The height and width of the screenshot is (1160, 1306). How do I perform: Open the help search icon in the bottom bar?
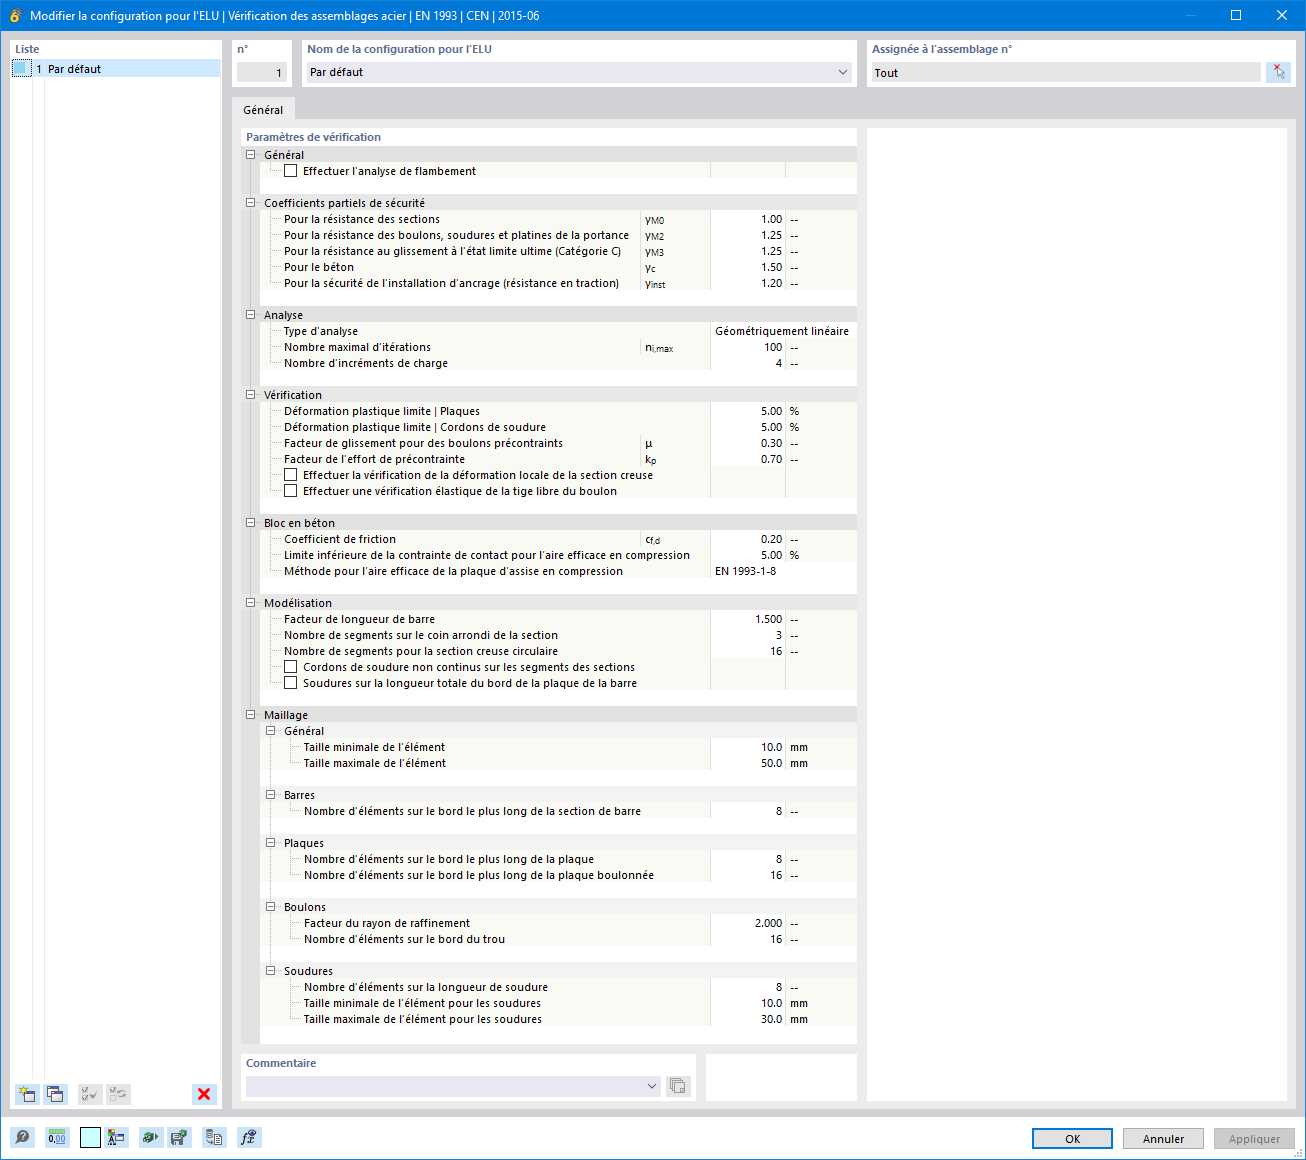coord(22,1137)
